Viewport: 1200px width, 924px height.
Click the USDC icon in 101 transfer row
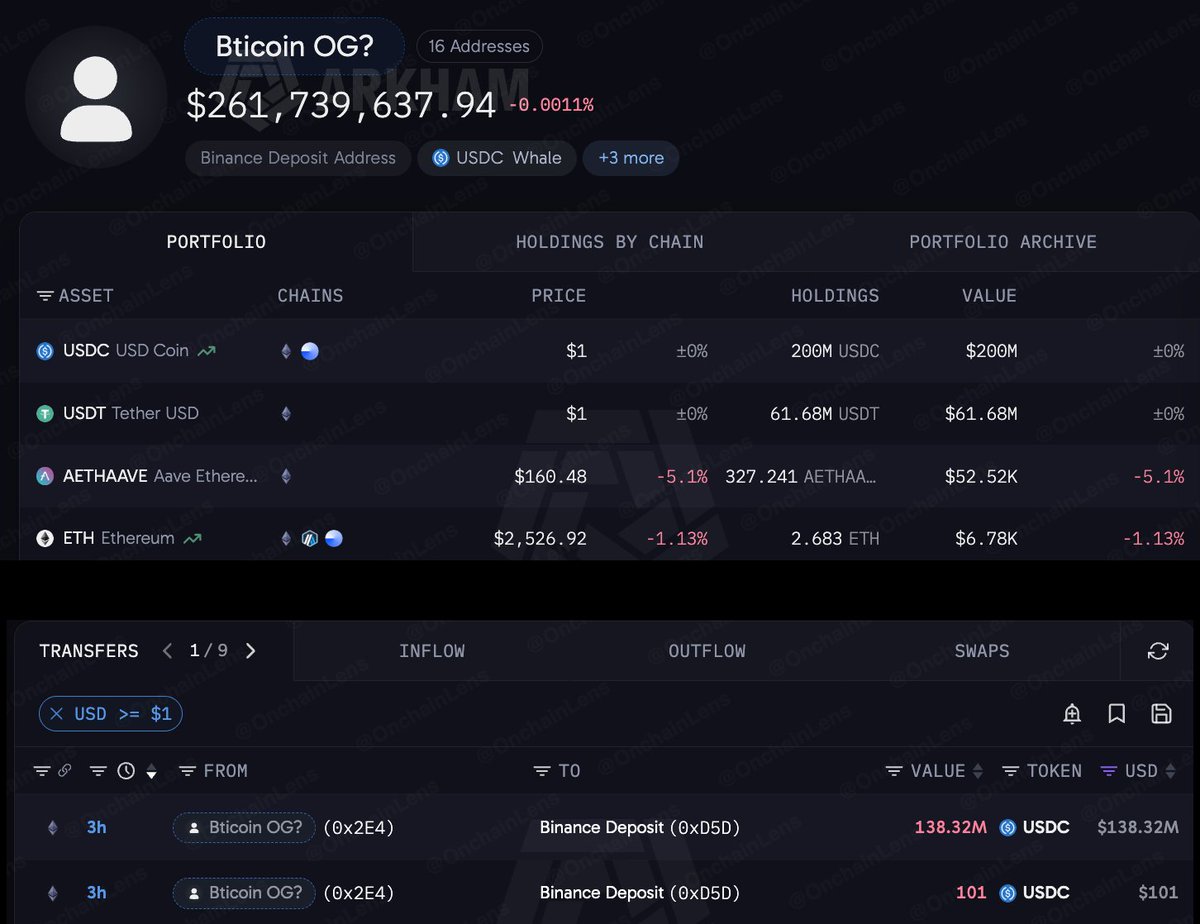click(x=1008, y=892)
